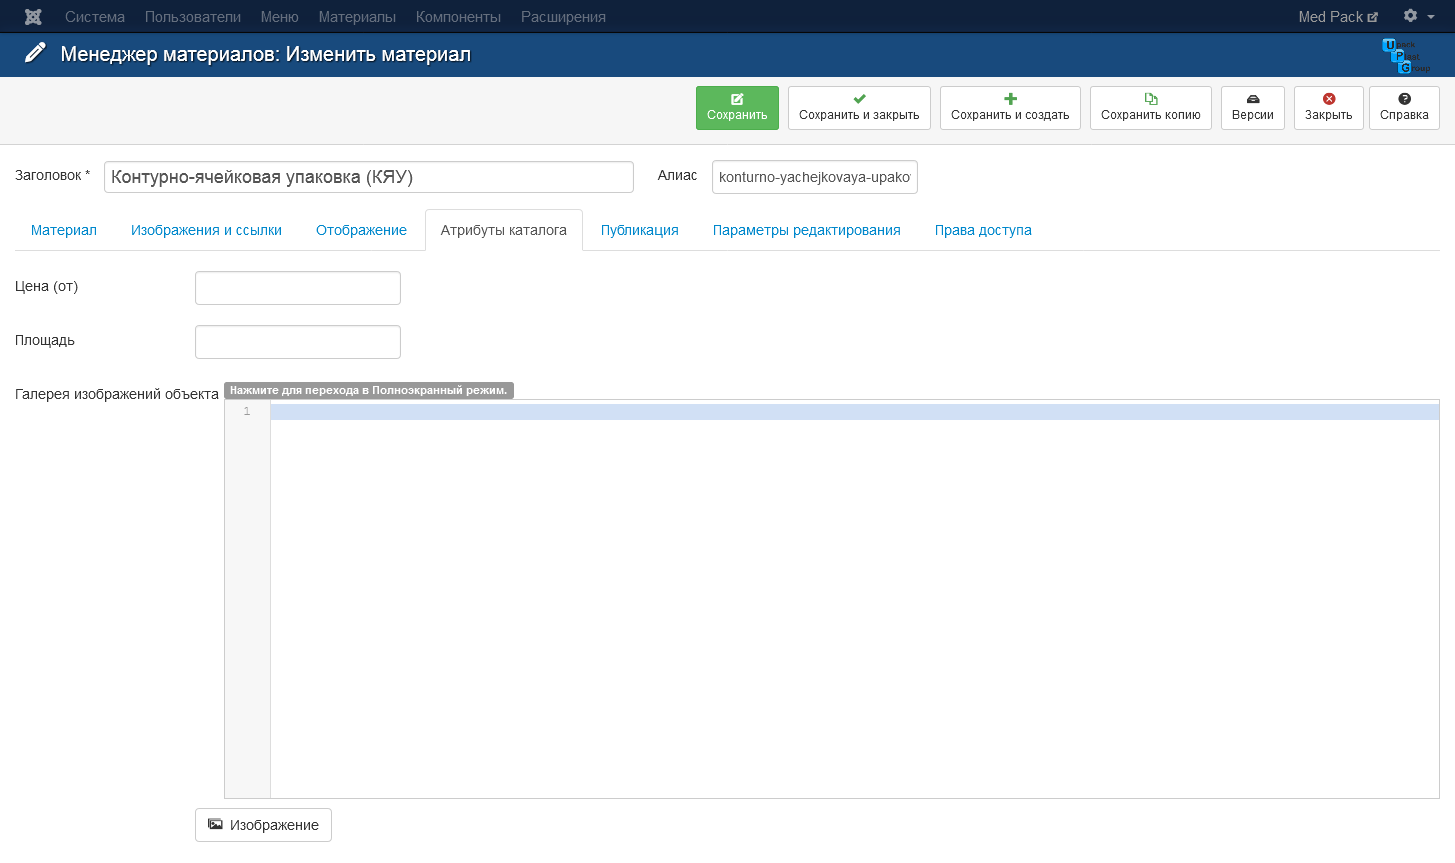Switch to the Публикация tab
This screenshot has width=1455, height=863.
click(640, 230)
